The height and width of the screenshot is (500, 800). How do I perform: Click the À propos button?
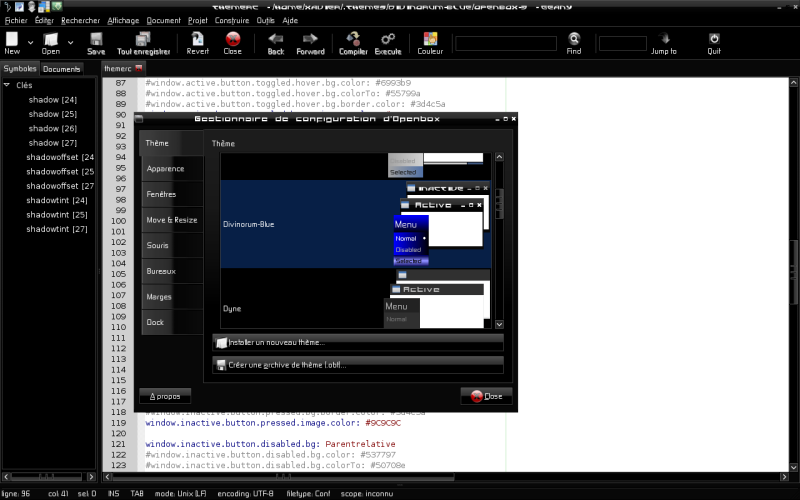point(165,396)
